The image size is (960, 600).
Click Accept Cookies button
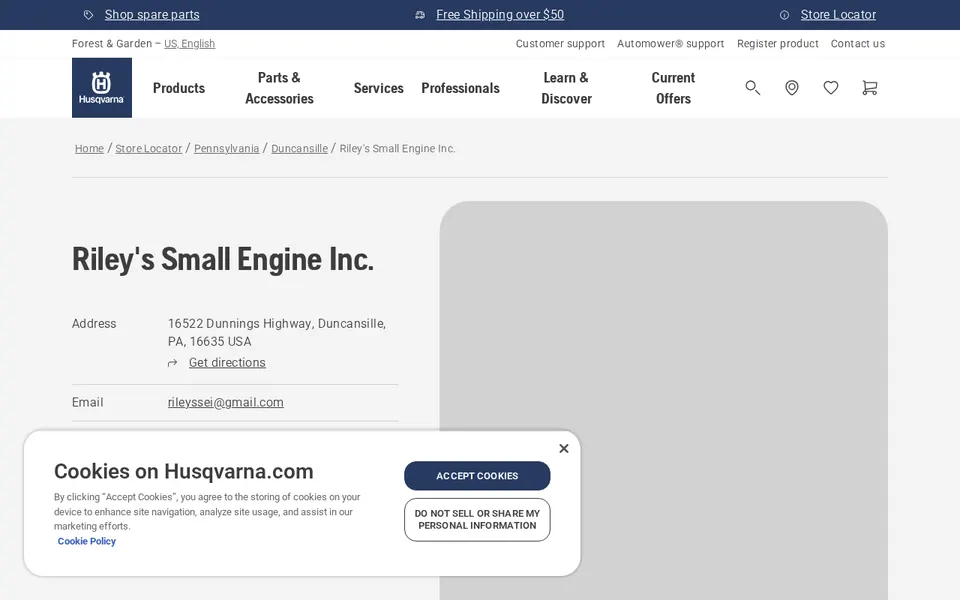477,476
